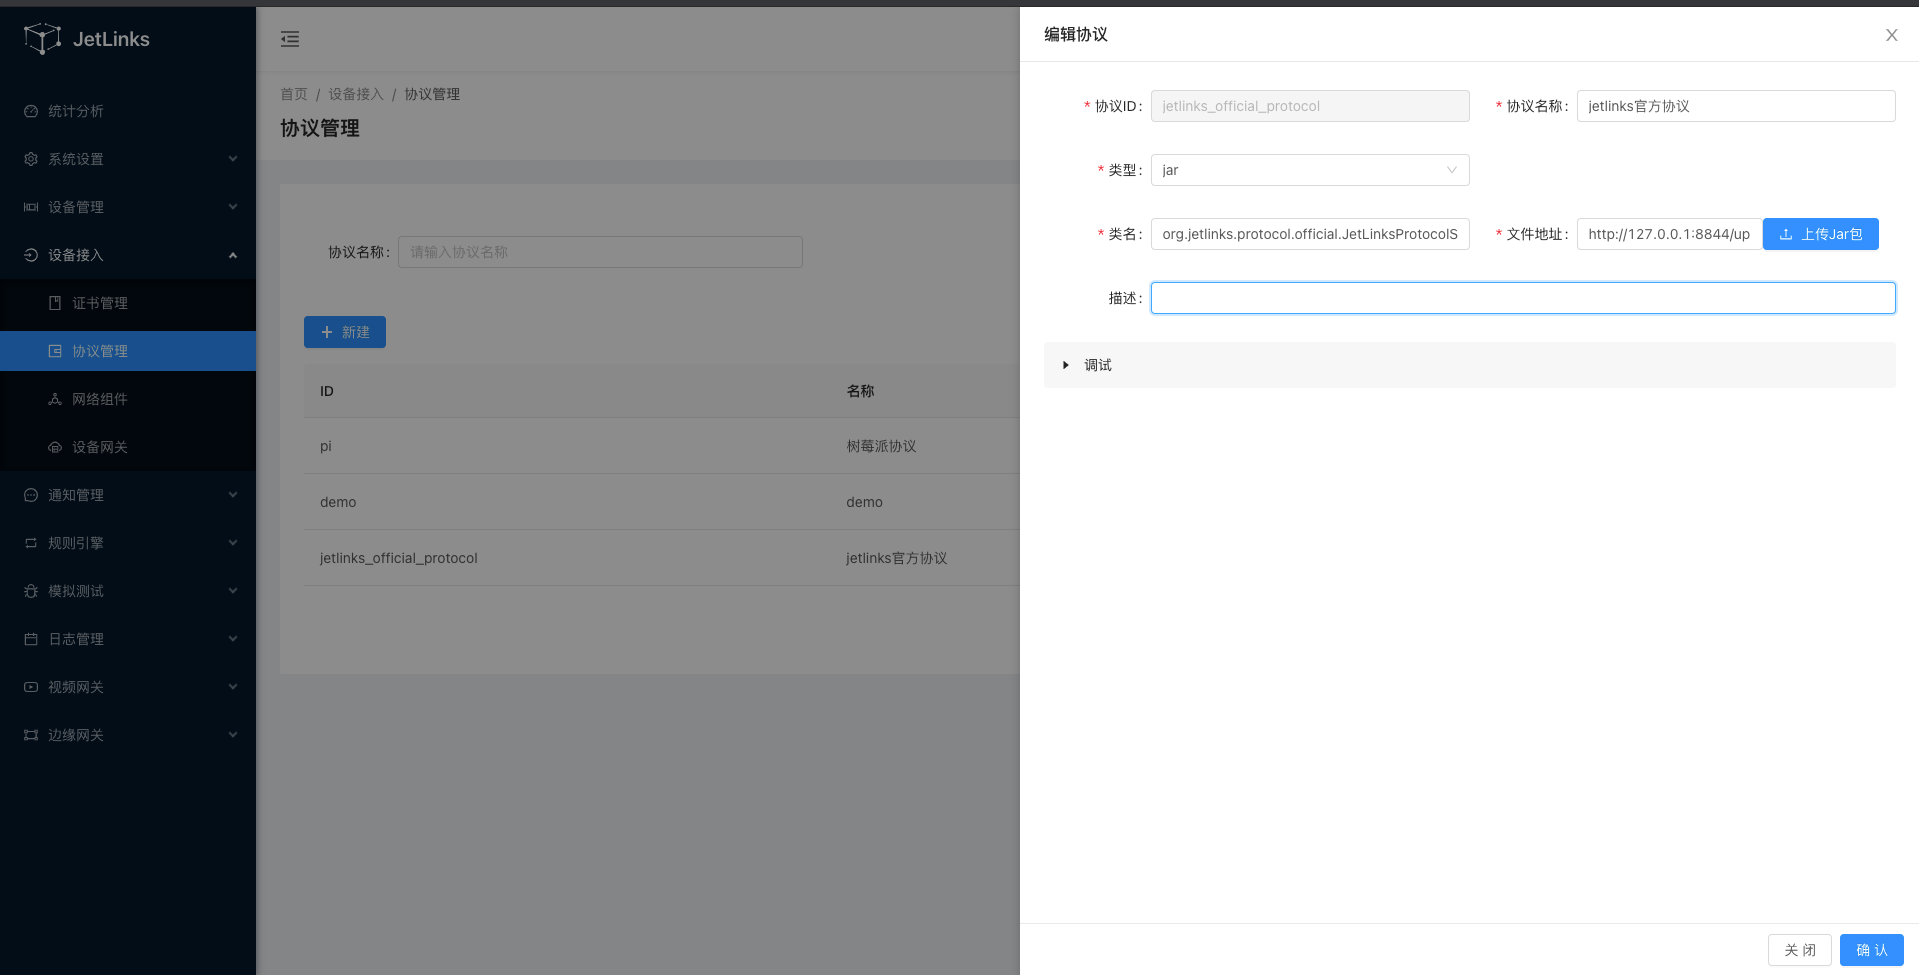Image resolution: width=1919 pixels, height=975 pixels.
Task: Click the 关闭 close button
Action: point(1799,950)
